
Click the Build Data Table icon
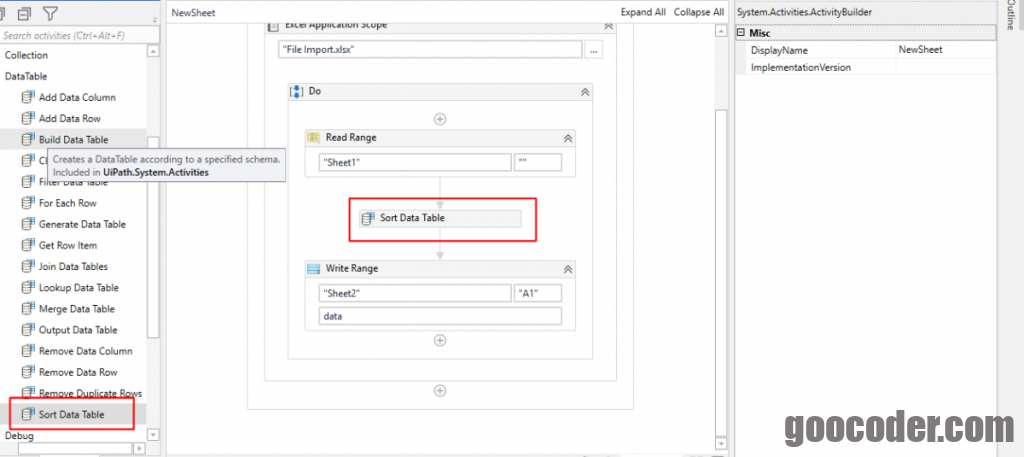(x=27, y=140)
